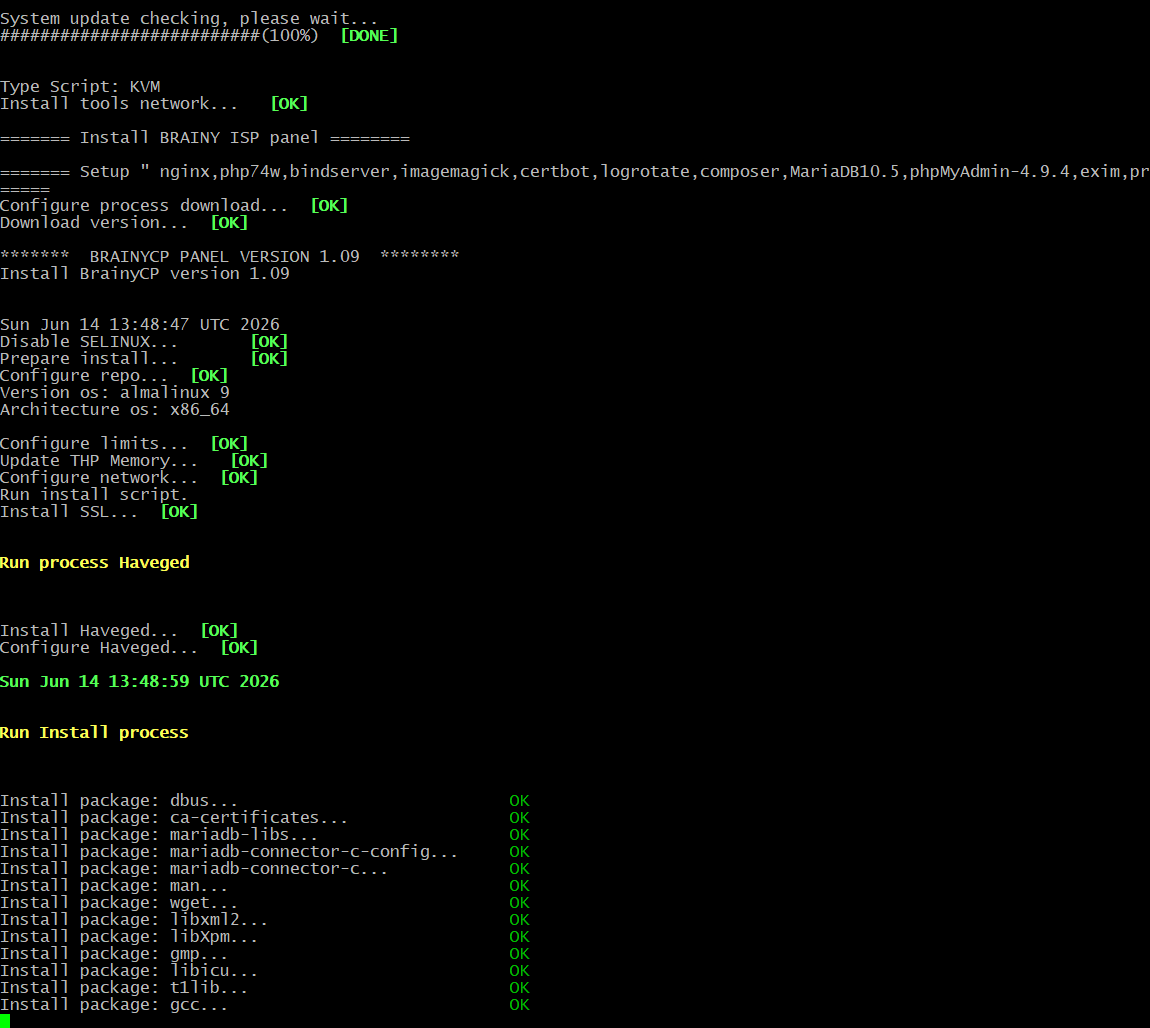Click 'Install package: wget...' line
This screenshot has height=1028, width=1150.
coord(265,903)
